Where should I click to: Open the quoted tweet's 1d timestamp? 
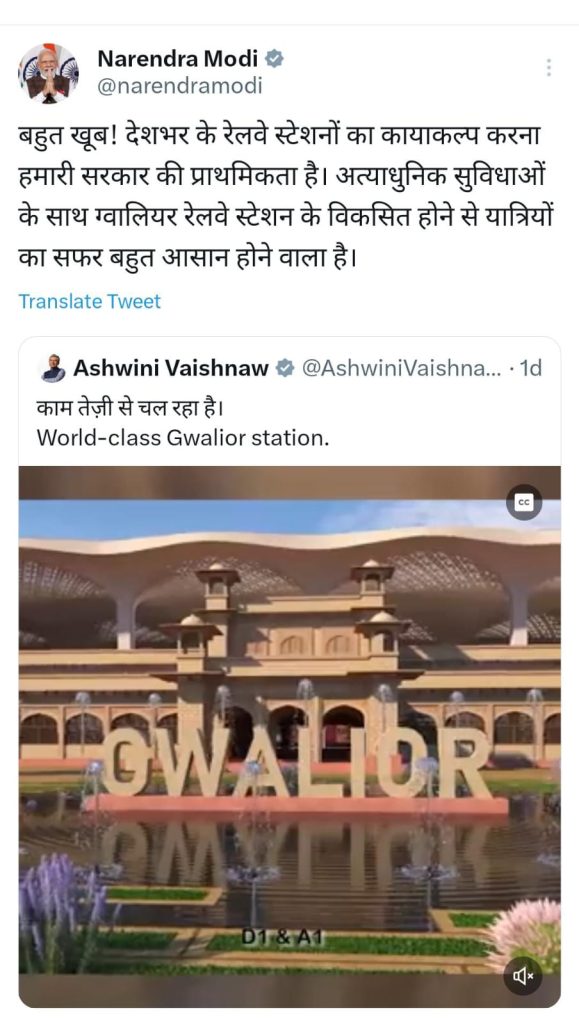530,368
